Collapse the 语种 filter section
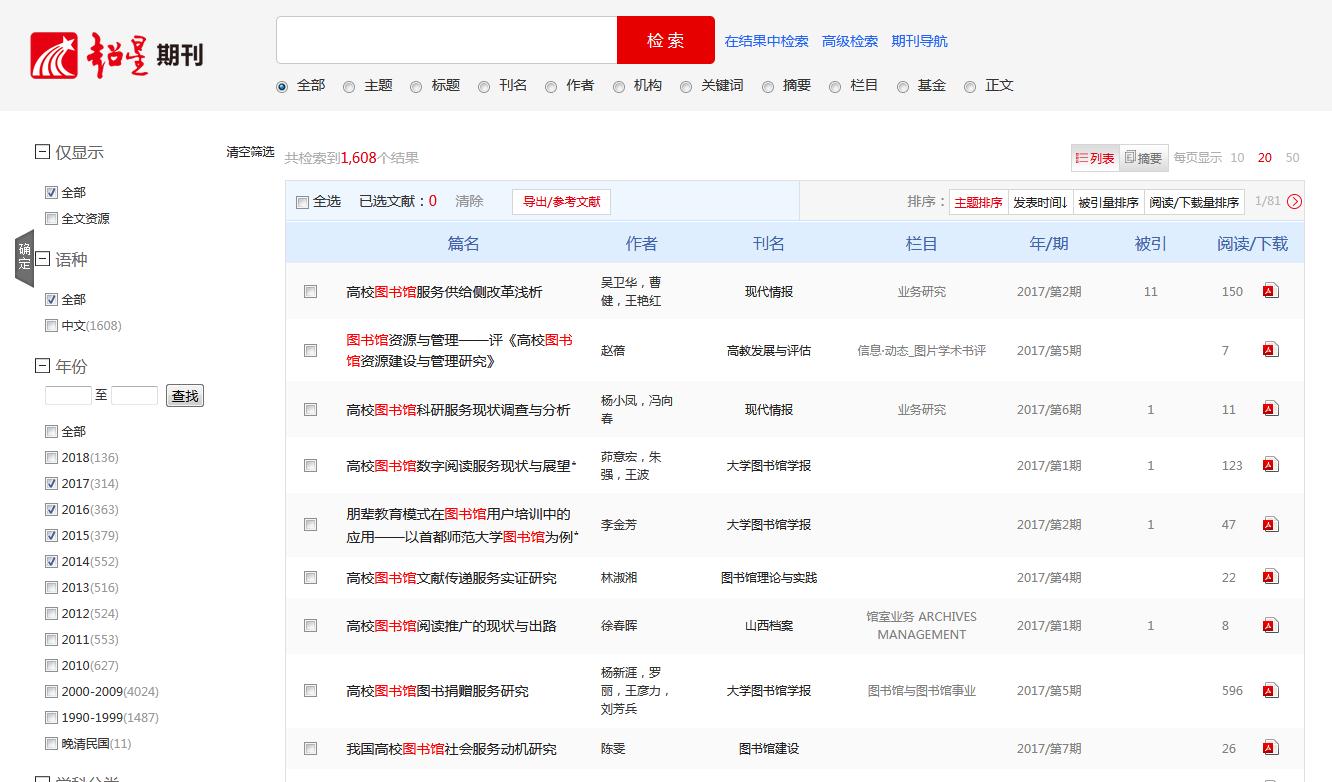This screenshot has width=1332, height=782. click(42, 259)
